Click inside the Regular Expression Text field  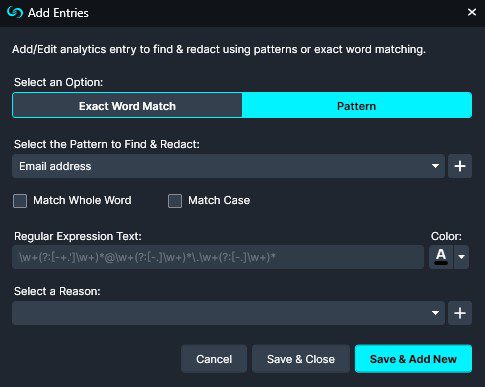(x=218, y=257)
